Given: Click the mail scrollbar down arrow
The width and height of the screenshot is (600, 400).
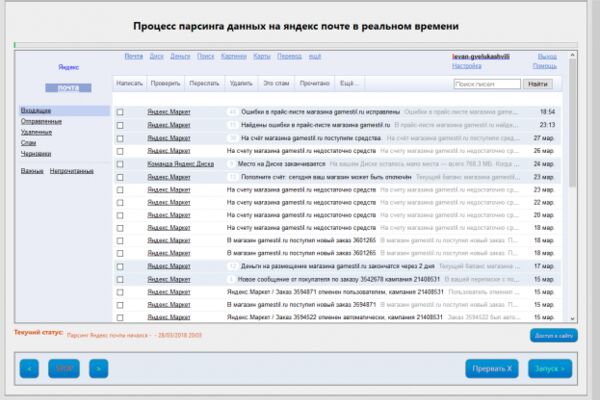Looking at the screenshot, I should pos(572,318).
